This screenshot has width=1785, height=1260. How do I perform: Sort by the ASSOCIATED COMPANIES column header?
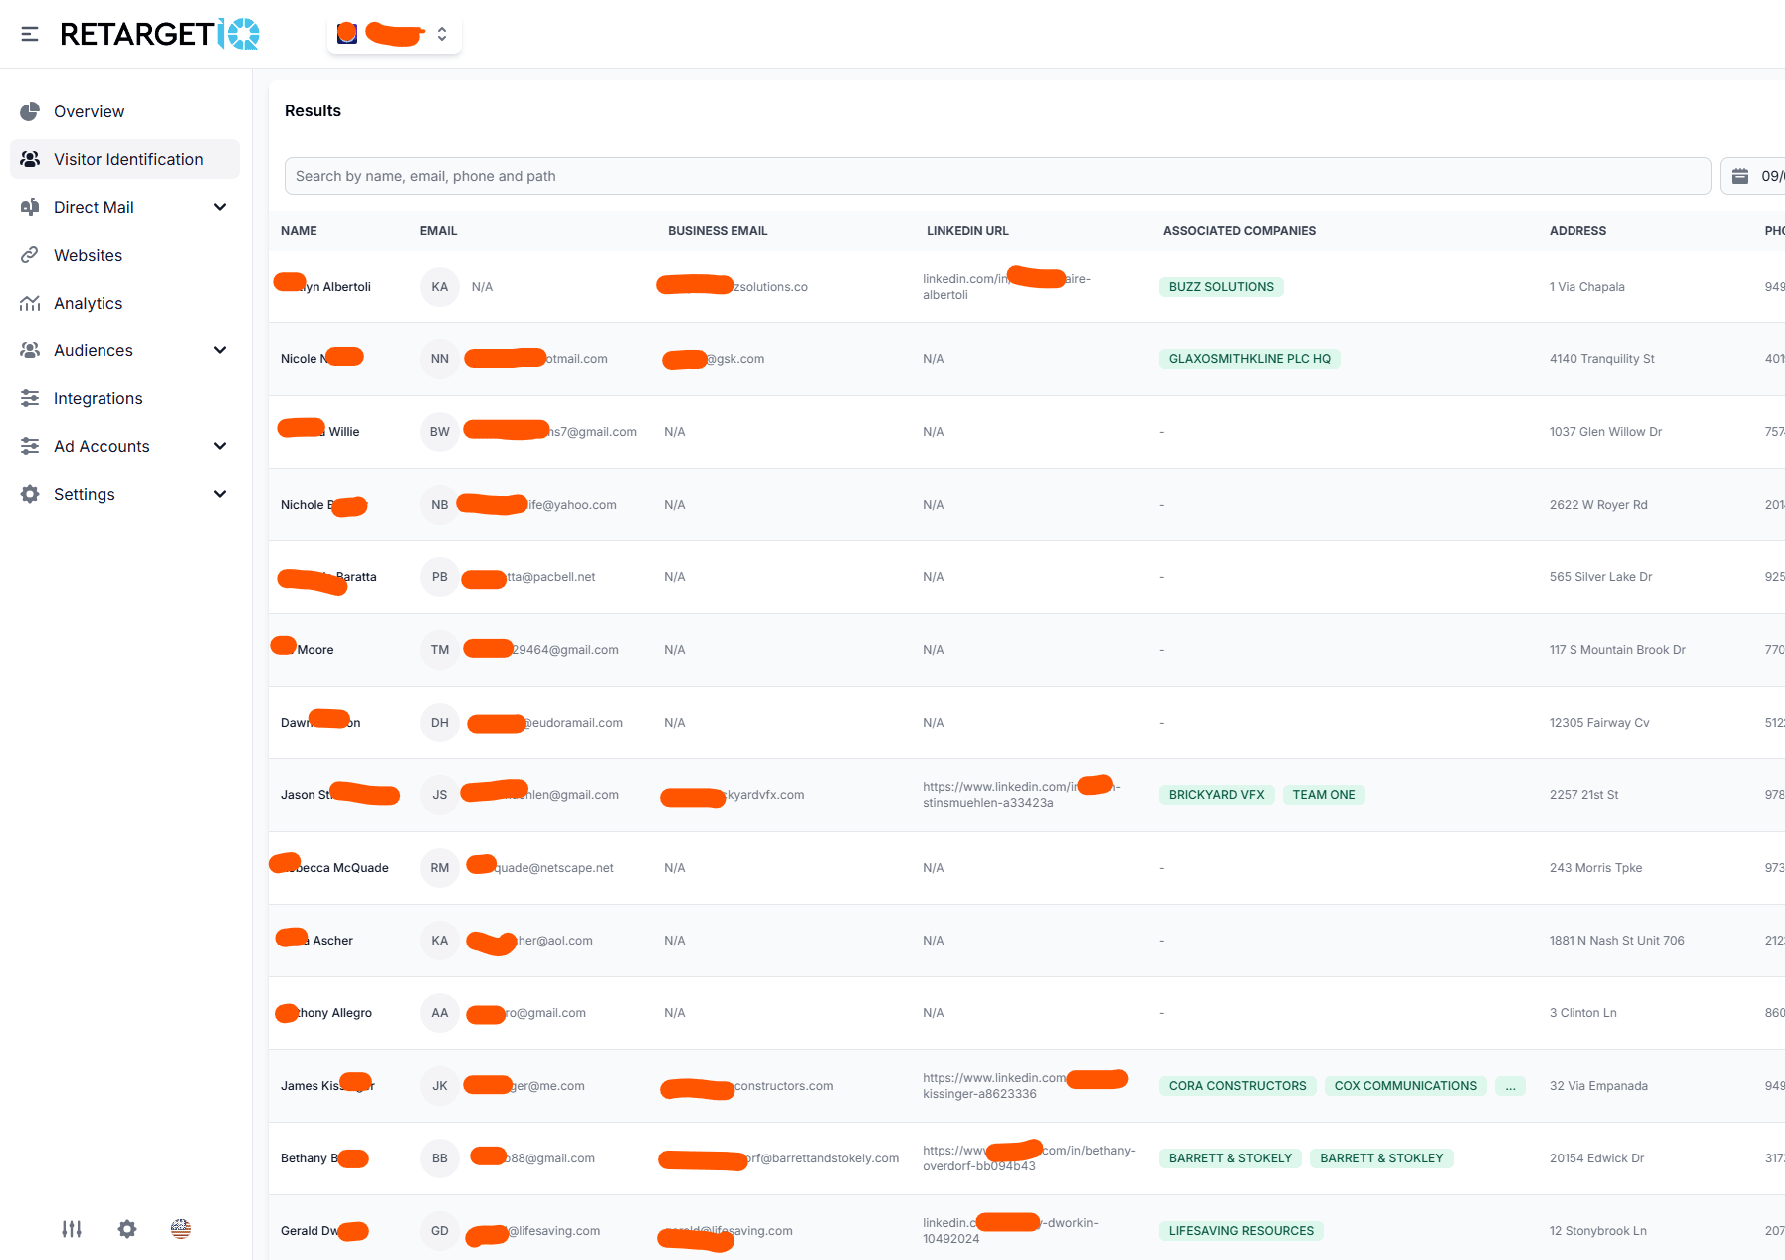click(1239, 231)
